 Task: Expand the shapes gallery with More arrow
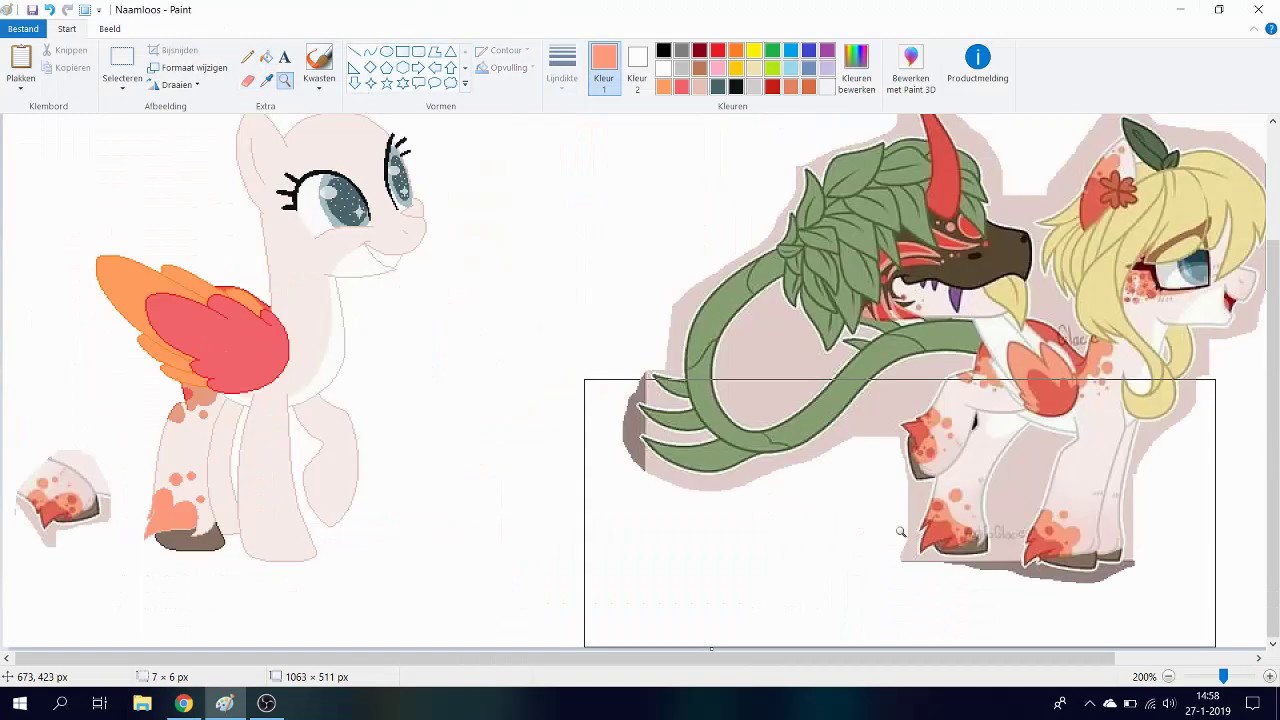465,84
